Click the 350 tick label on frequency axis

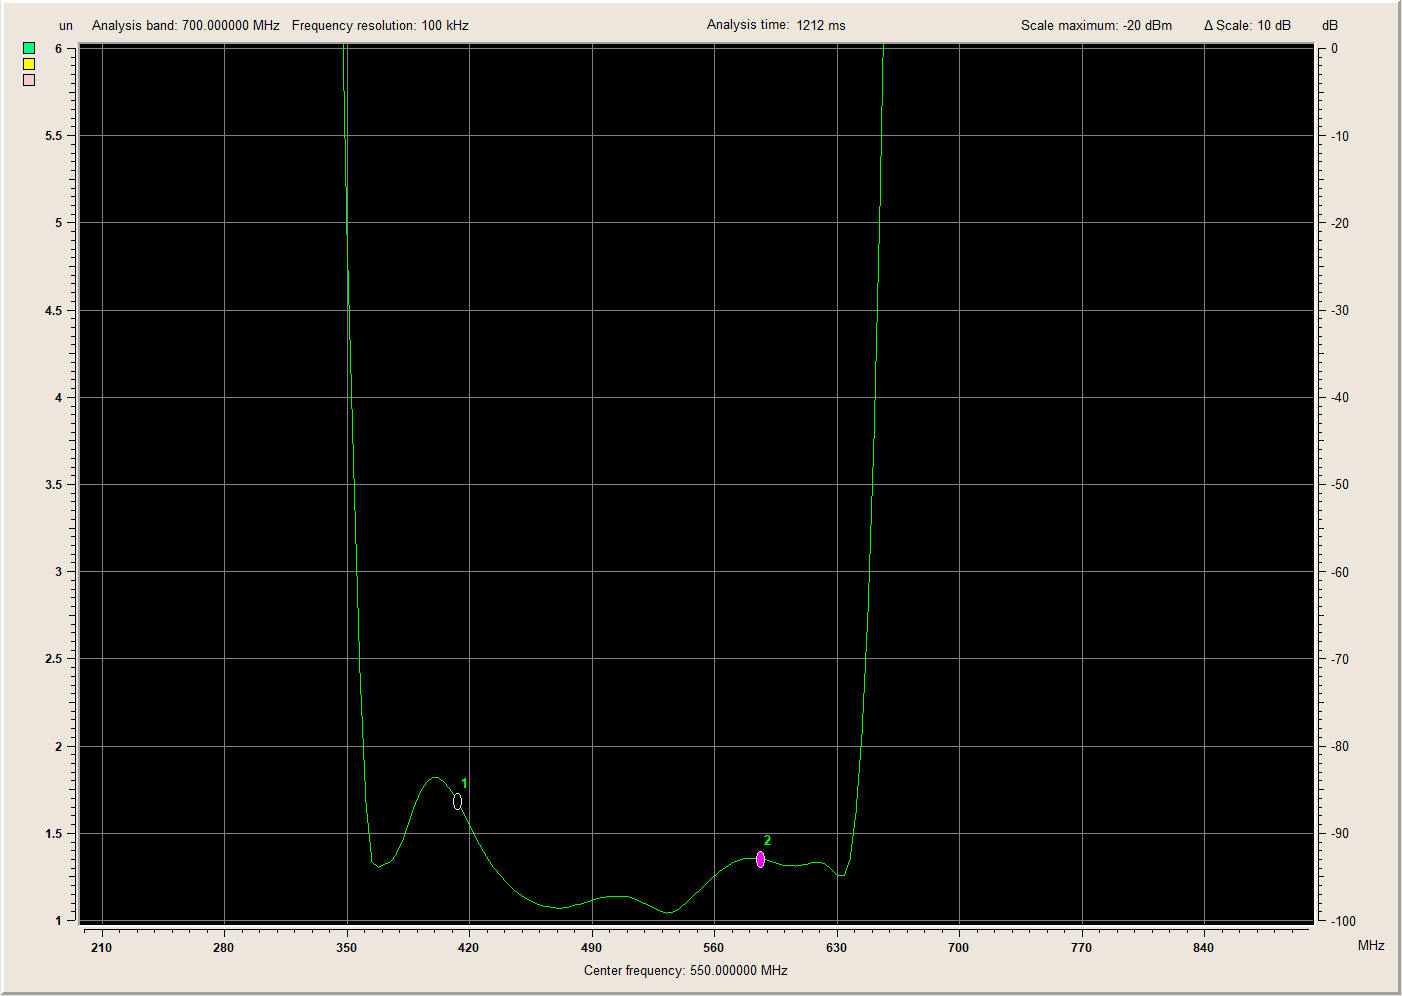click(346, 947)
